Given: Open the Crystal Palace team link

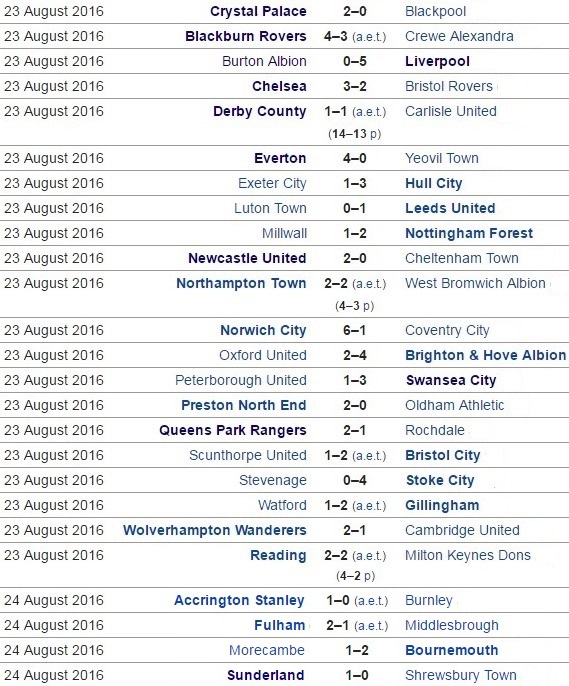Looking at the screenshot, I should coord(258,11).
